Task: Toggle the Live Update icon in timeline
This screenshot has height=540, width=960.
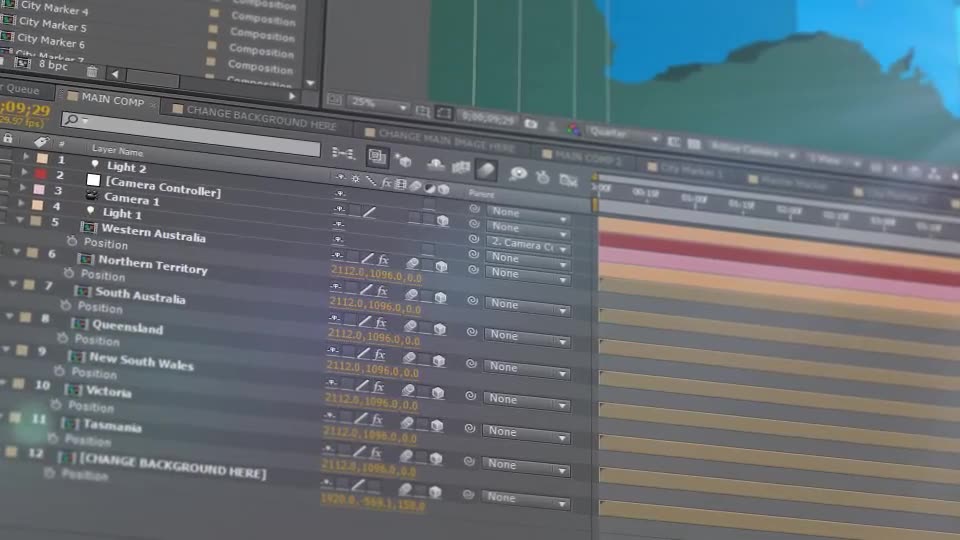Action: (376, 157)
